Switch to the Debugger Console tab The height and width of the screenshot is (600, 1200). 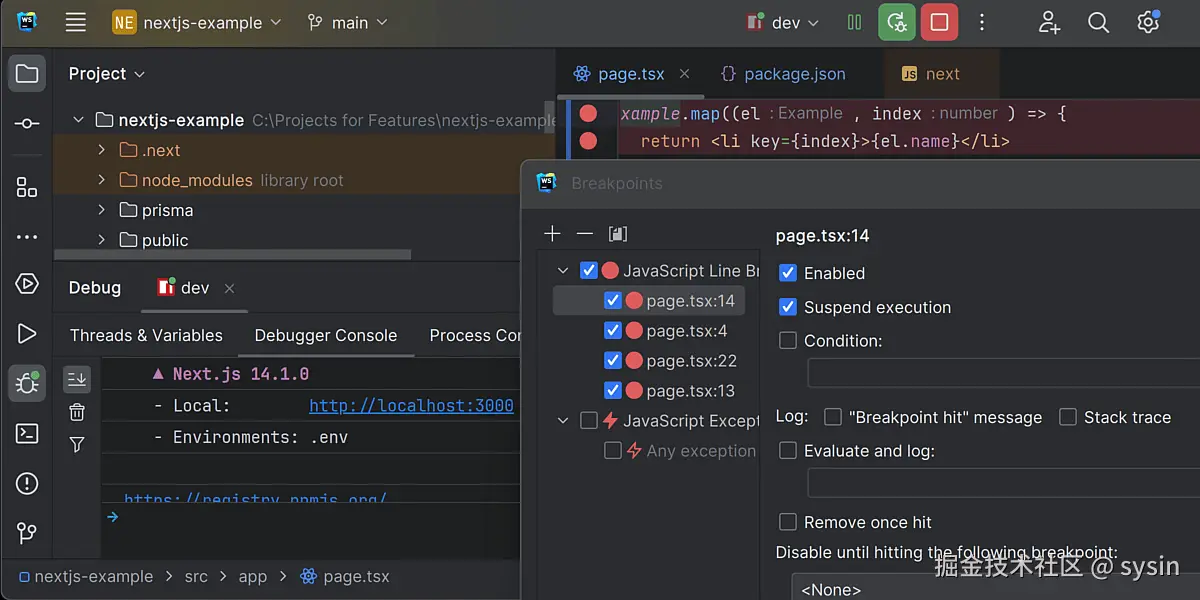click(x=326, y=335)
